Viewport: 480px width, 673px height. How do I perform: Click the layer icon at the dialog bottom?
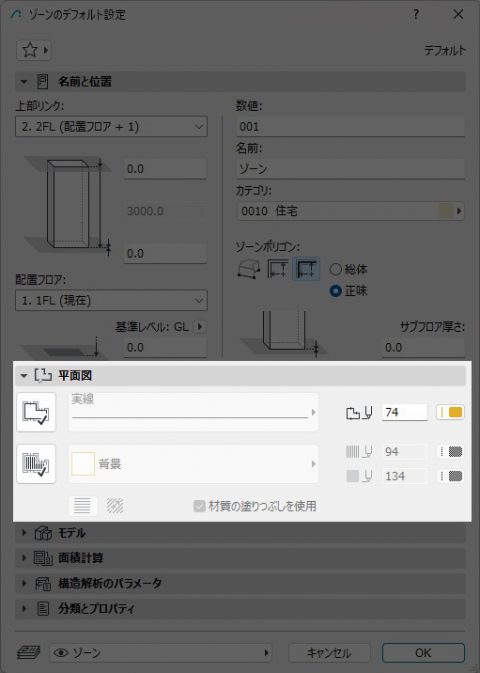[29, 653]
